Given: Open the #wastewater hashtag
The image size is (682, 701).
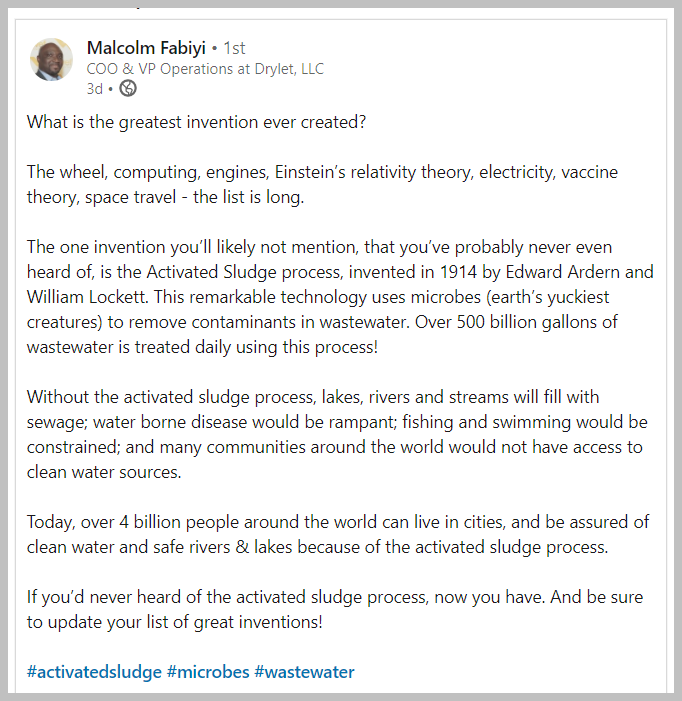Looking at the screenshot, I should (x=304, y=671).
